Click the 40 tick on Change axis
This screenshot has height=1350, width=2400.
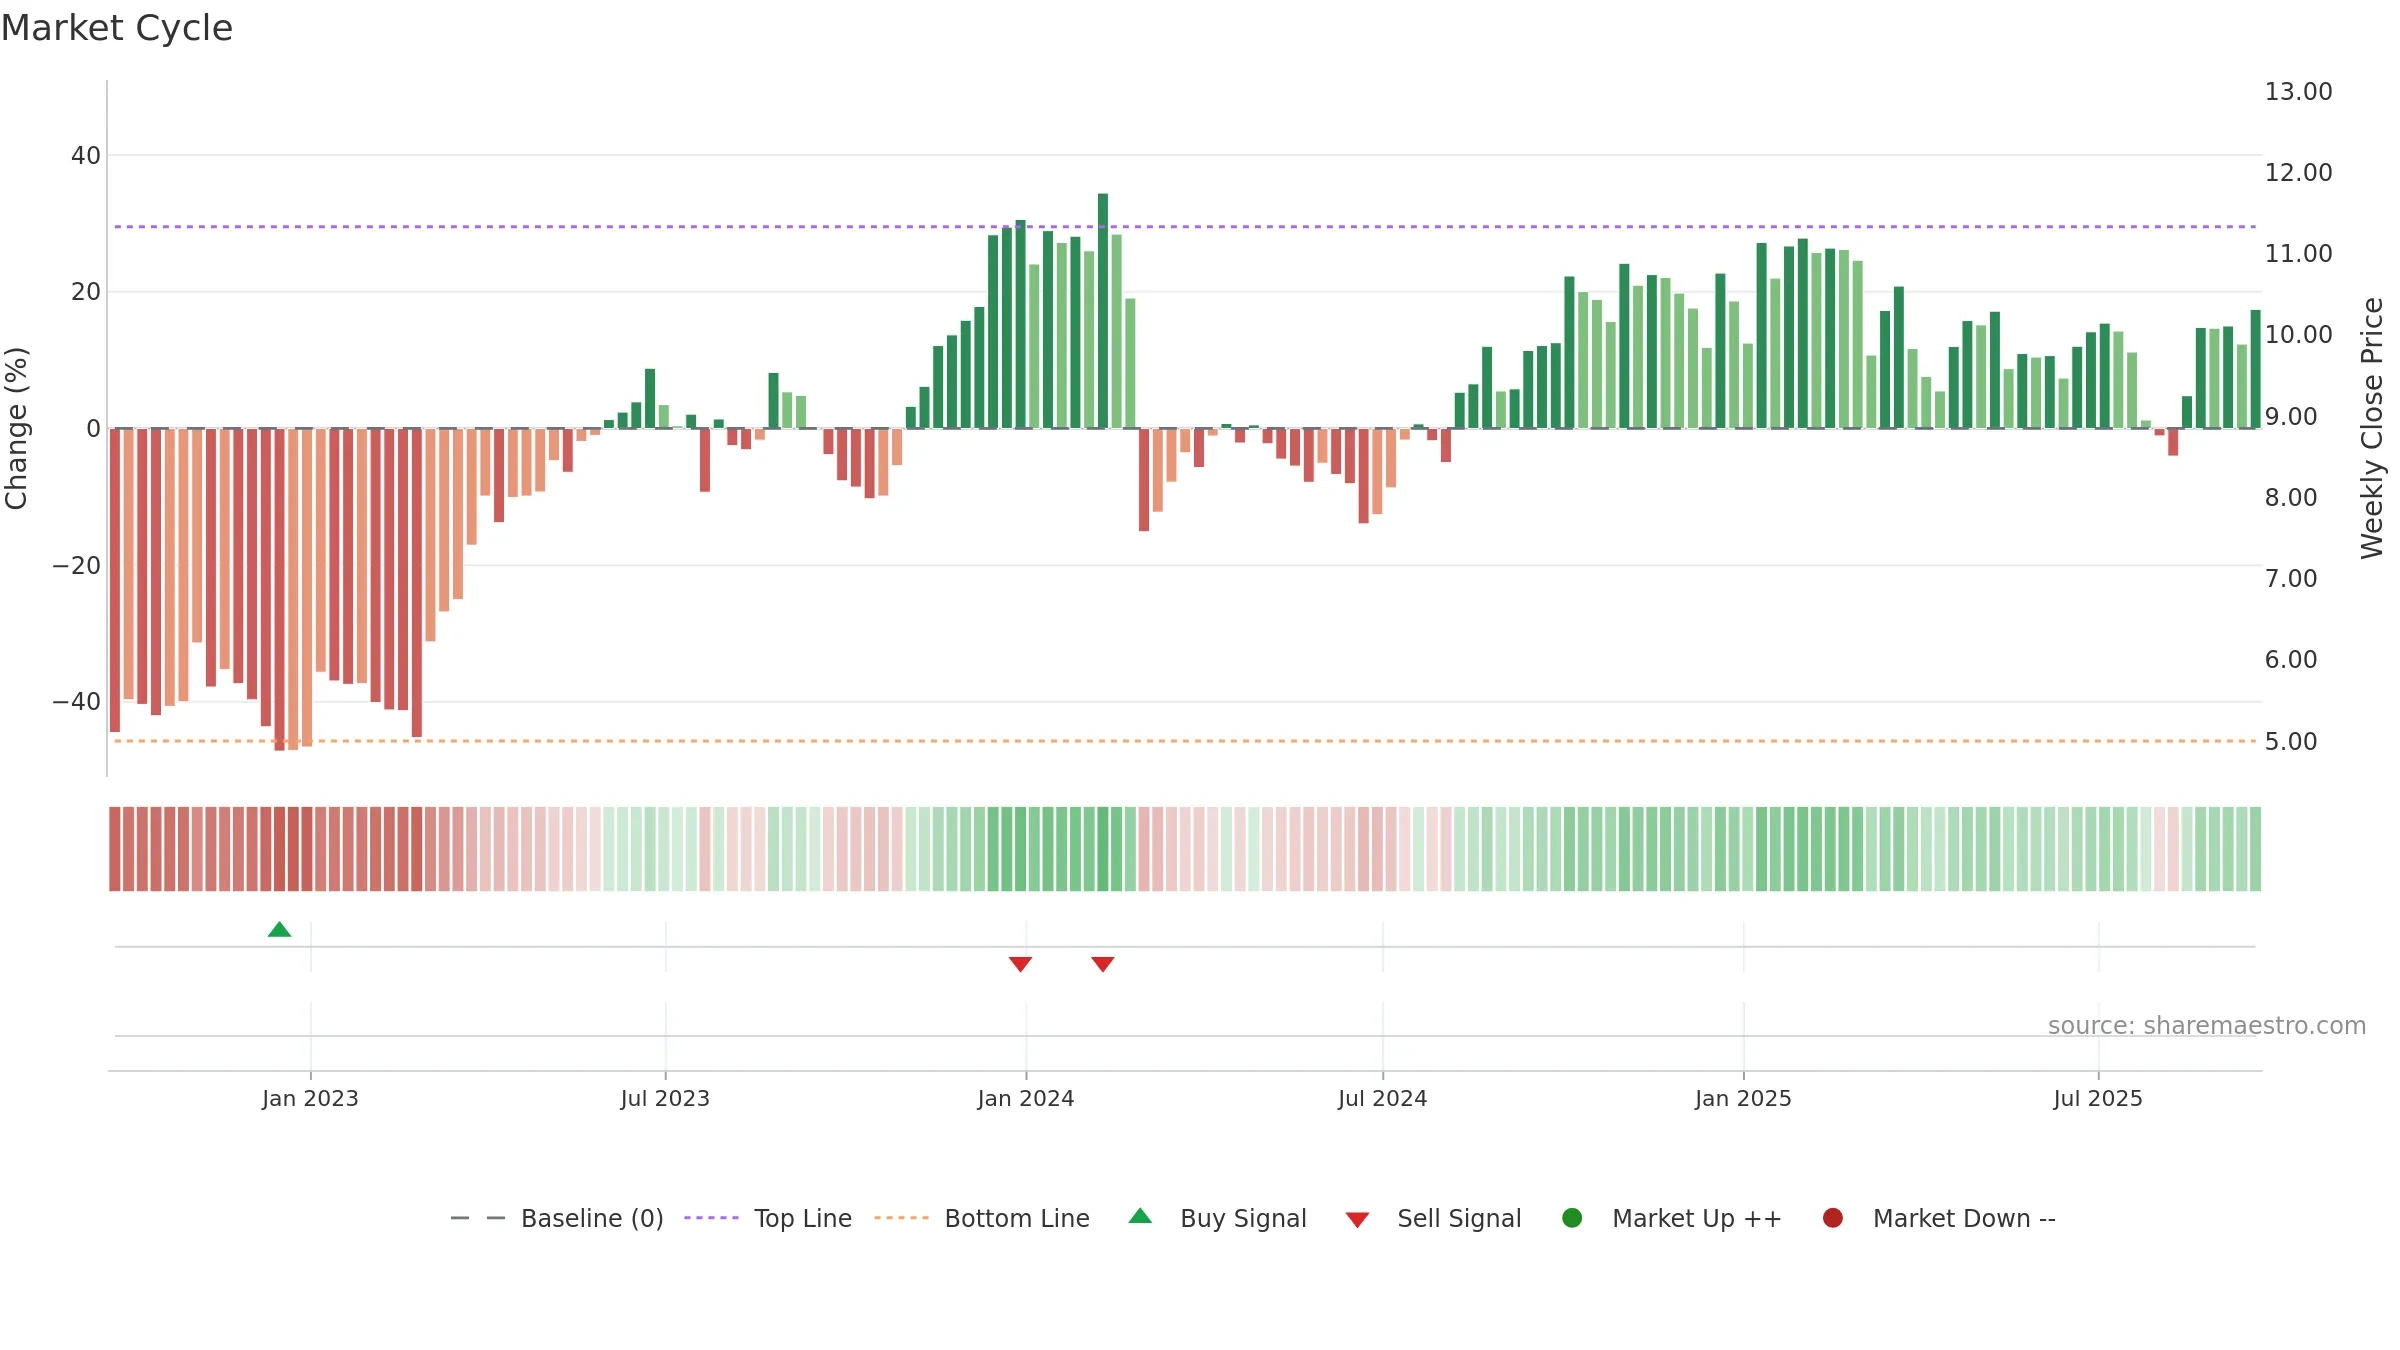tap(86, 155)
